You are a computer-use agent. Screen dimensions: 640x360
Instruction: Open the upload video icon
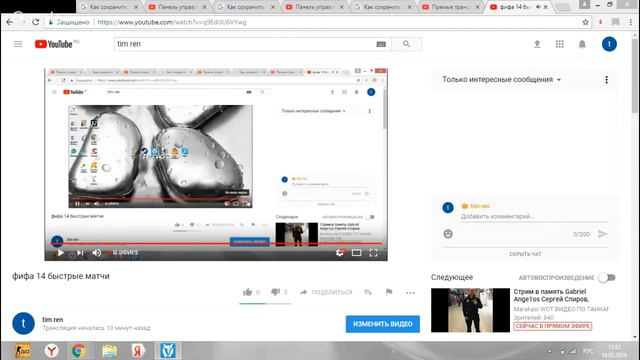pos(537,44)
